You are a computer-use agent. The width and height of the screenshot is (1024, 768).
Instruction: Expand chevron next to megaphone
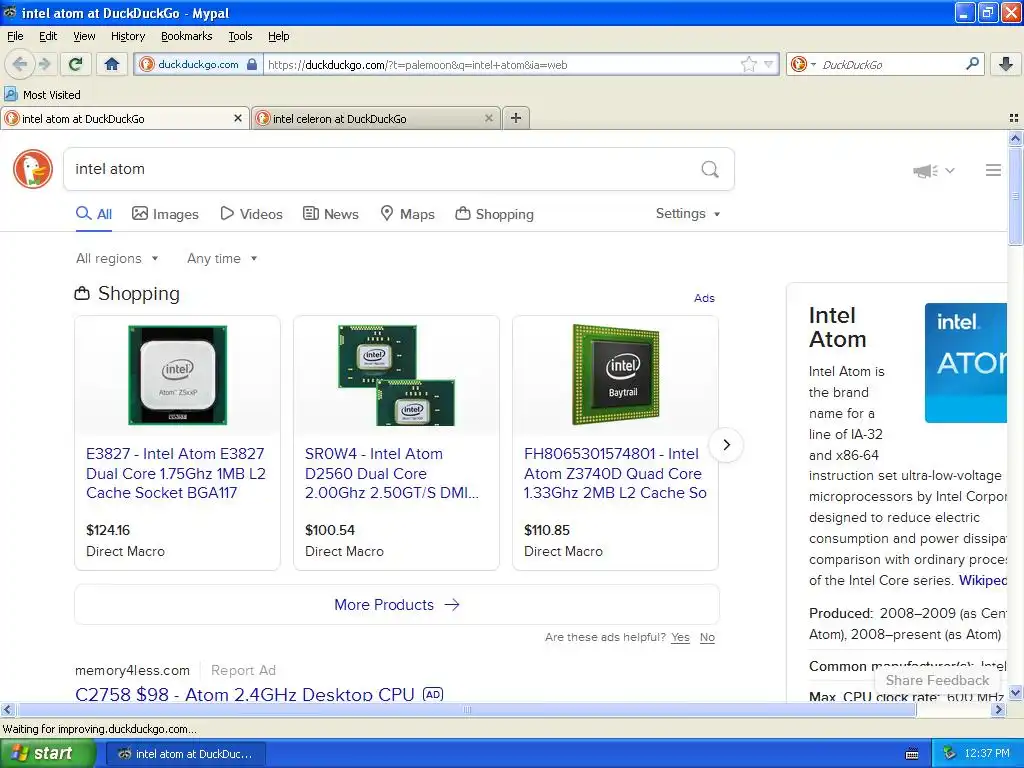click(950, 170)
